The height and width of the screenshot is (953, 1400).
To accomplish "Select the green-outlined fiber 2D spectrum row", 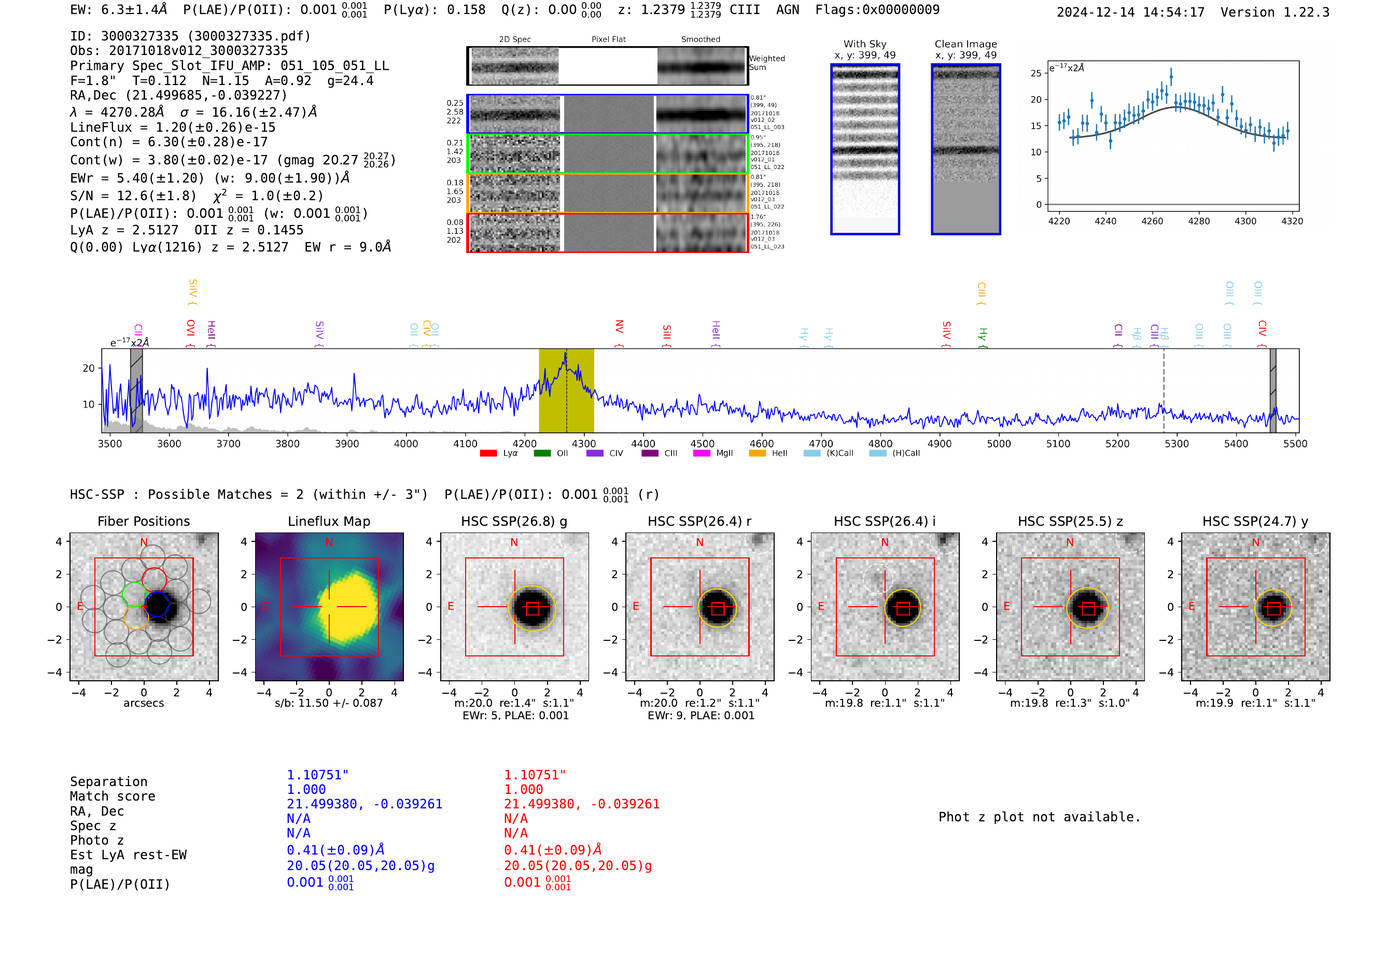I will pos(608,153).
